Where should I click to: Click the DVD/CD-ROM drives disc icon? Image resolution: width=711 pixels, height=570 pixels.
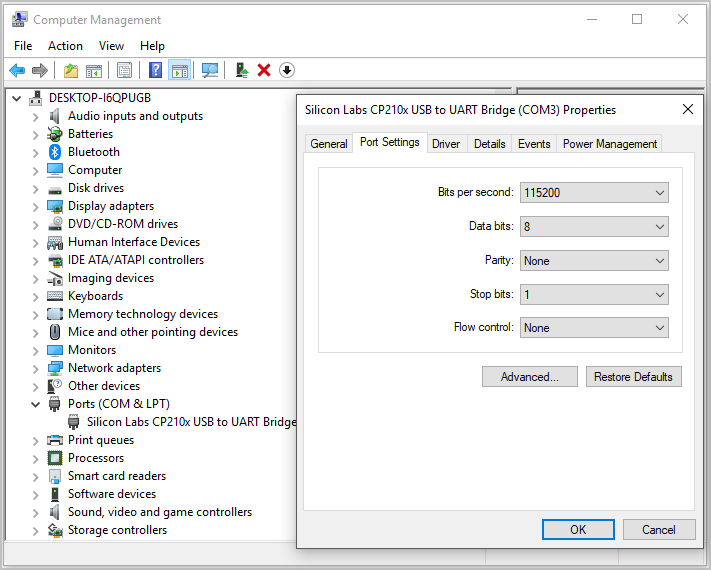55,224
